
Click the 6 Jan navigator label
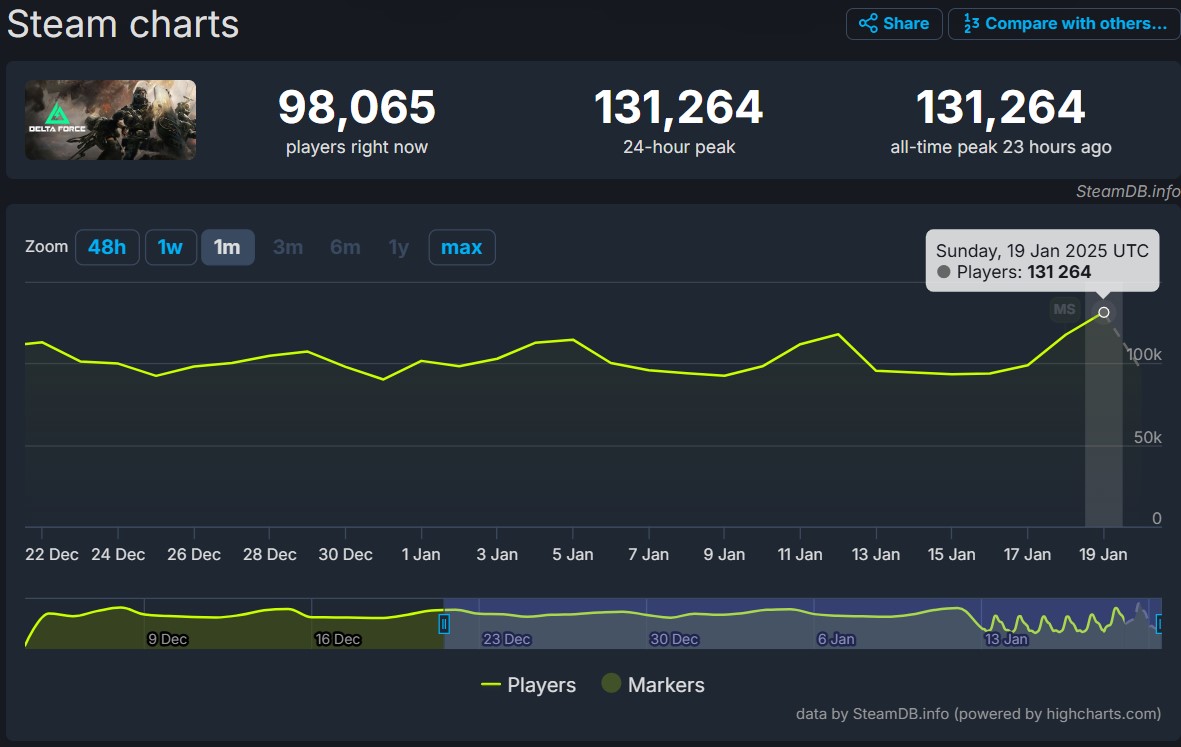coord(836,639)
